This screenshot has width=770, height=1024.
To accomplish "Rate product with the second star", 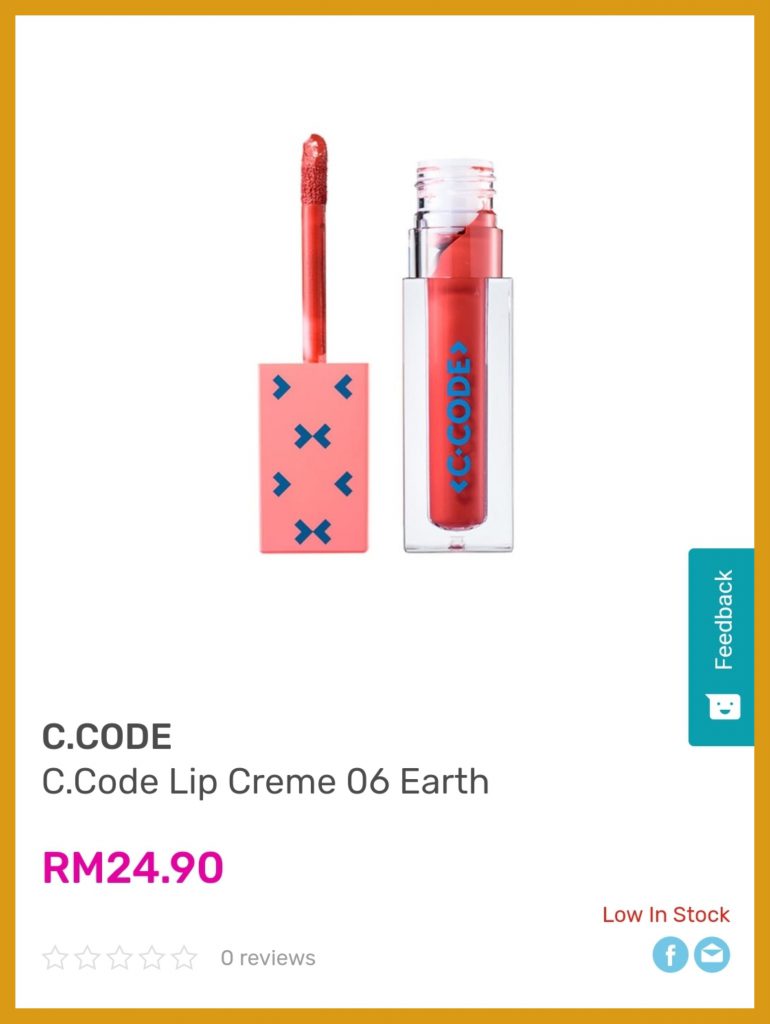I will coord(87,958).
